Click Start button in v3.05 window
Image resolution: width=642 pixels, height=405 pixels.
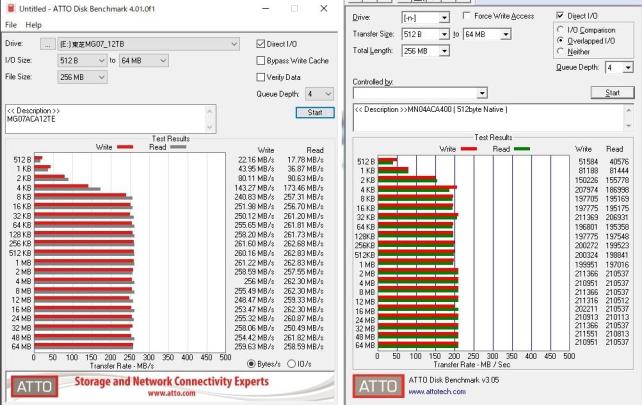pos(612,93)
